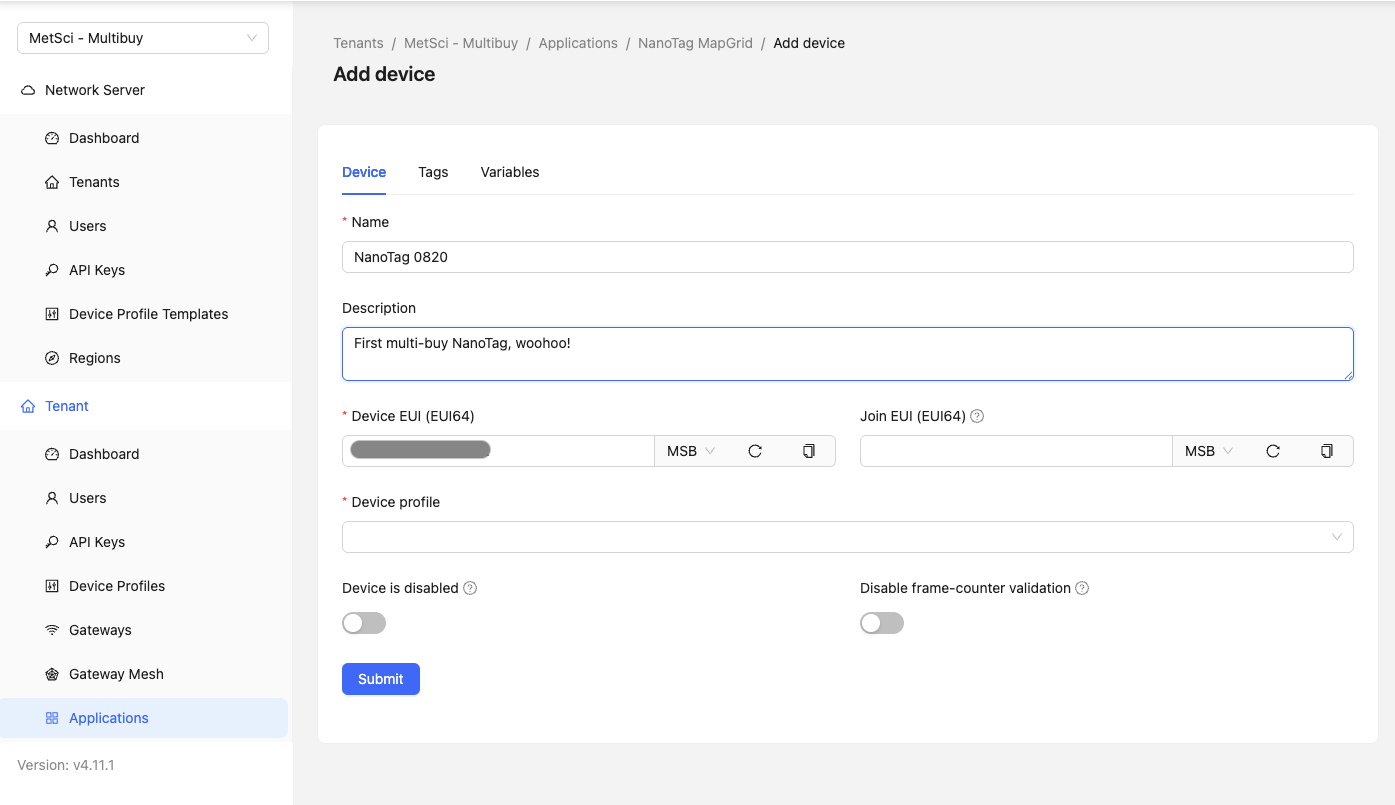
Task: Expand the MetSci - Multibuy tenant selector
Action: [x=143, y=38]
